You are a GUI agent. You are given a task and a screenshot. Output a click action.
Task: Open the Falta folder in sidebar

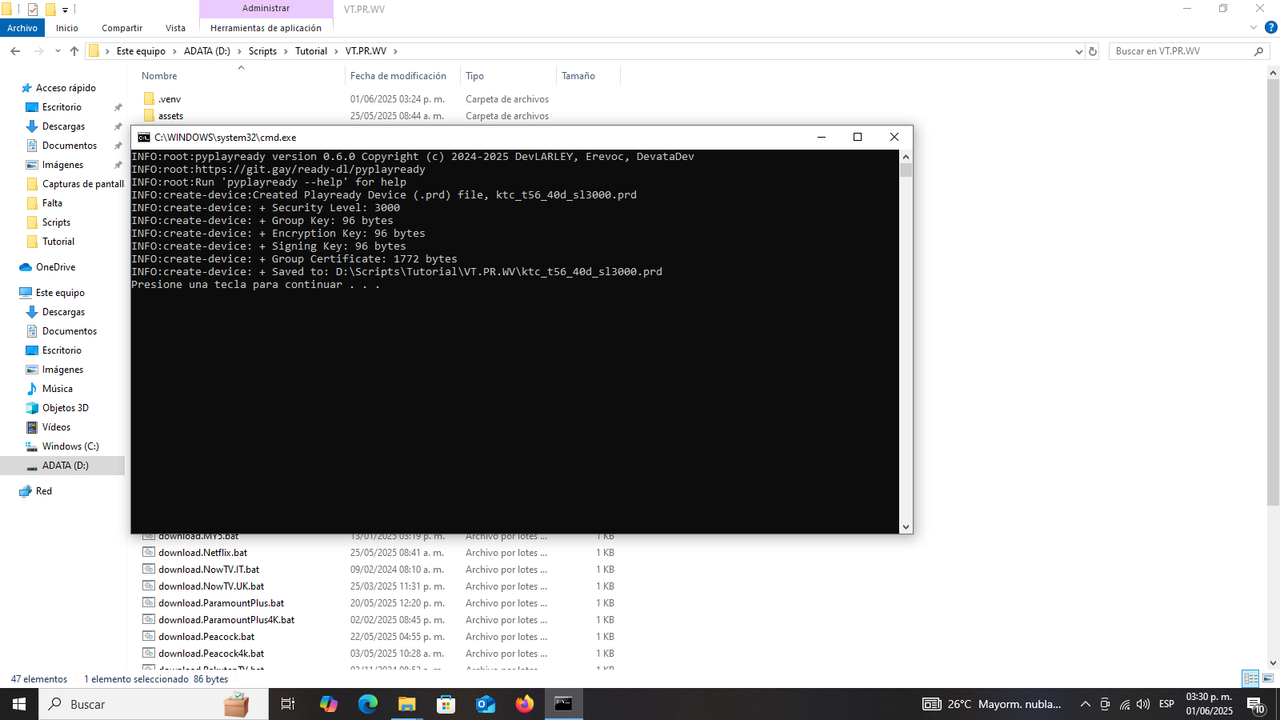point(52,203)
